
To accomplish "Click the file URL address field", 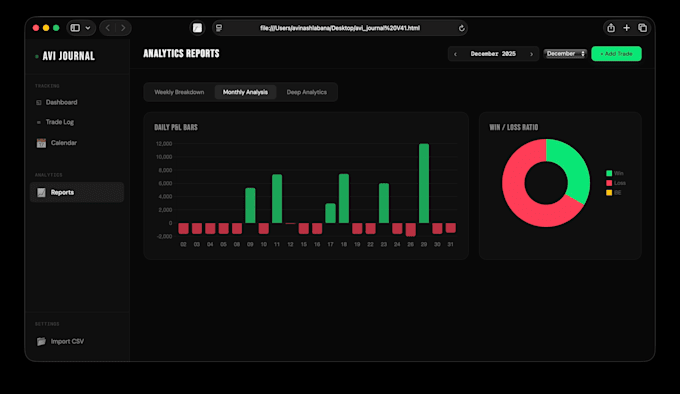I will [x=340, y=28].
